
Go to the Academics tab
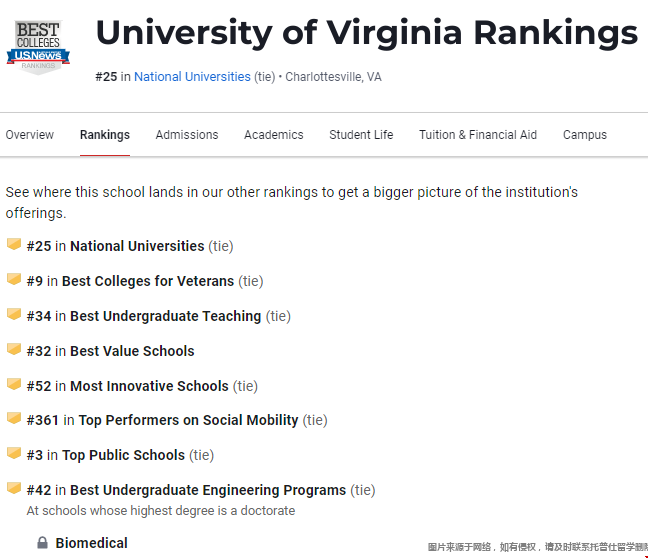pyautogui.click(x=273, y=135)
